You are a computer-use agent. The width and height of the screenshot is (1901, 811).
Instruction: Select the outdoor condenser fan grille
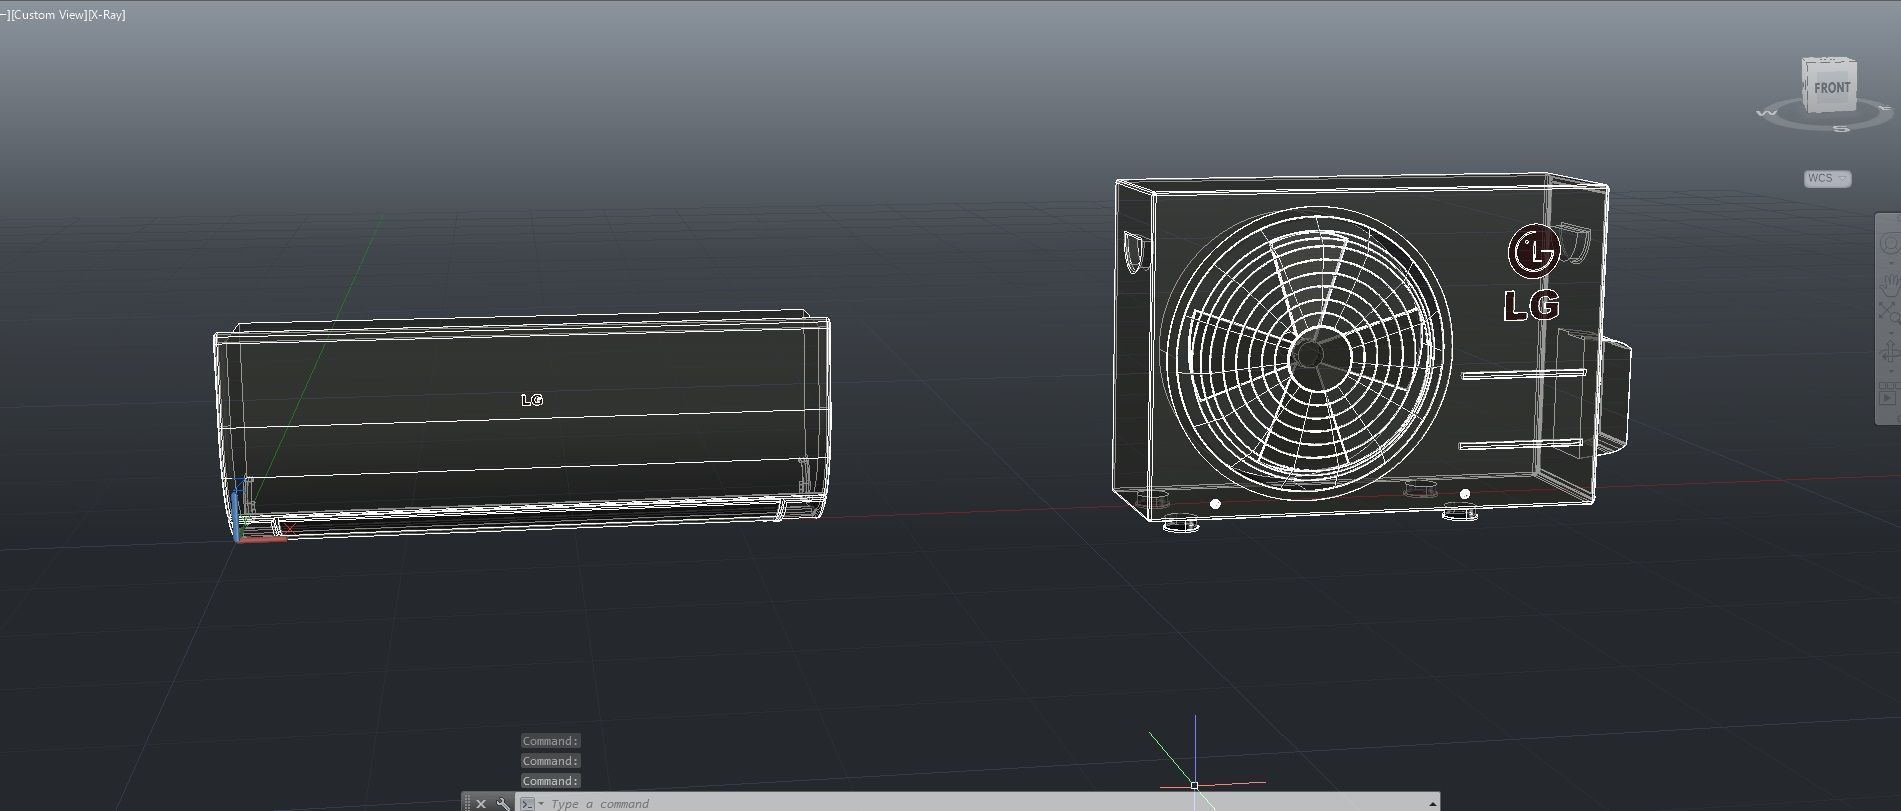[1306, 354]
